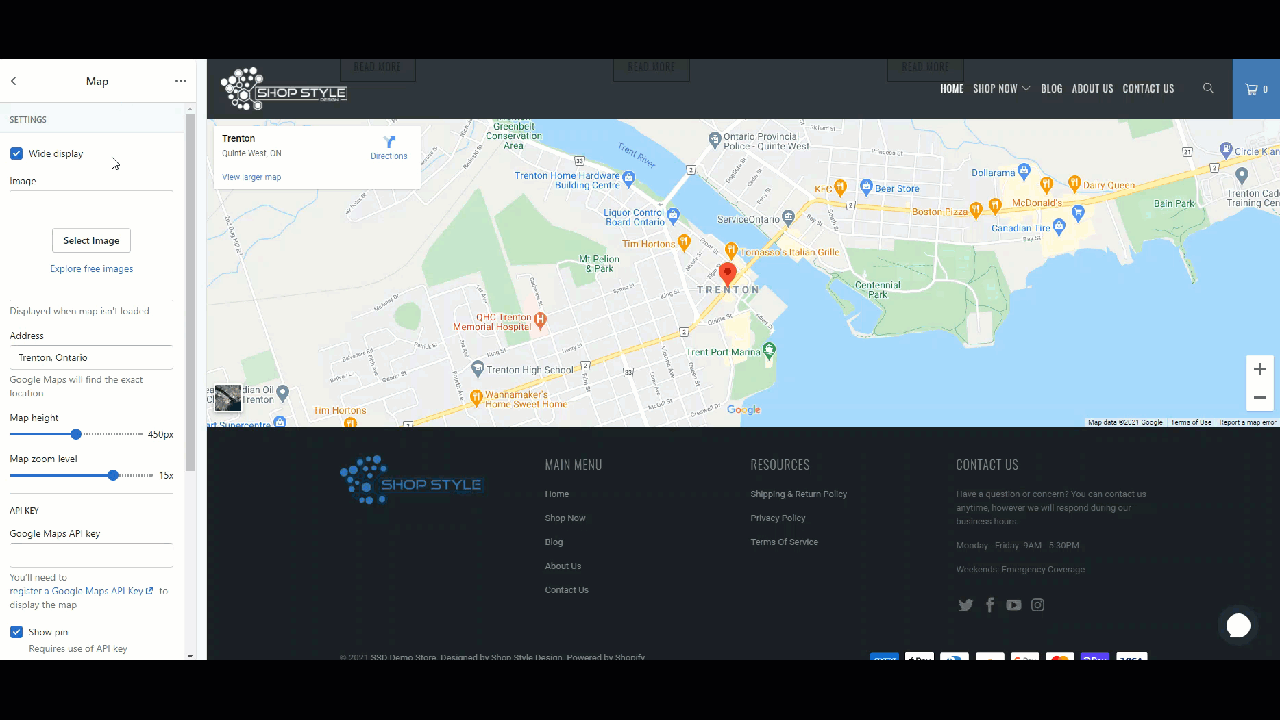Expand the Shop Now dropdown in header

point(1001,89)
